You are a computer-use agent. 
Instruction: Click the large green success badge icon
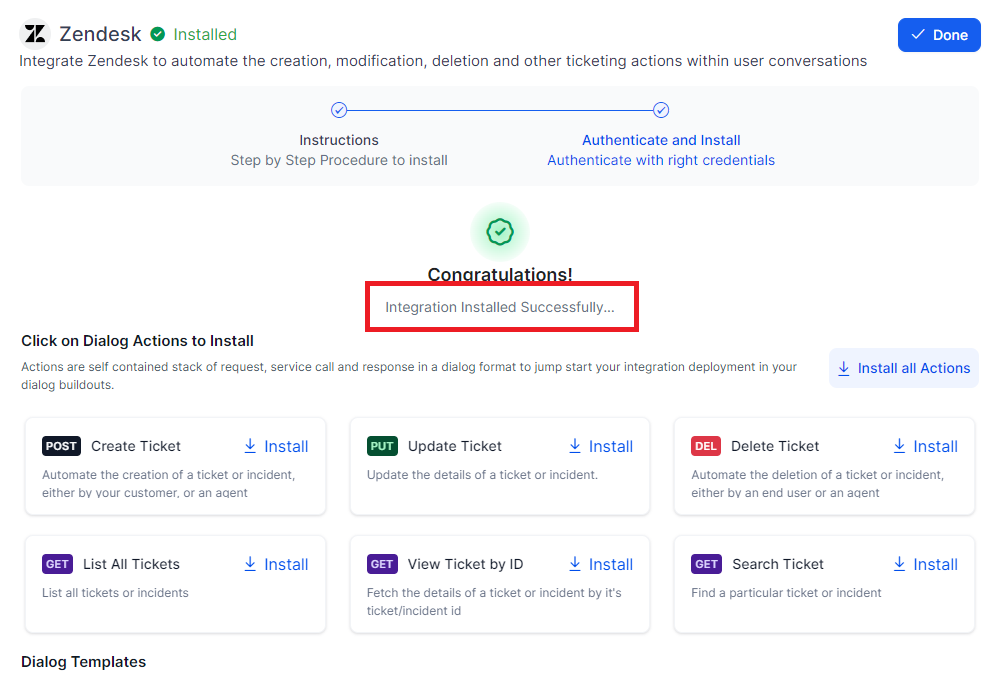499,232
